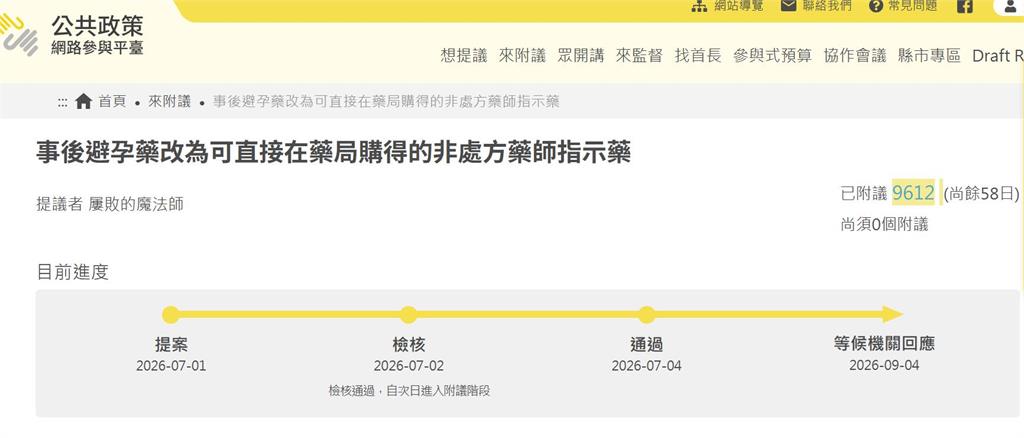The height and width of the screenshot is (438, 1024).
Task: Click the 常見問題 question mark icon
Action: [x=876, y=6]
